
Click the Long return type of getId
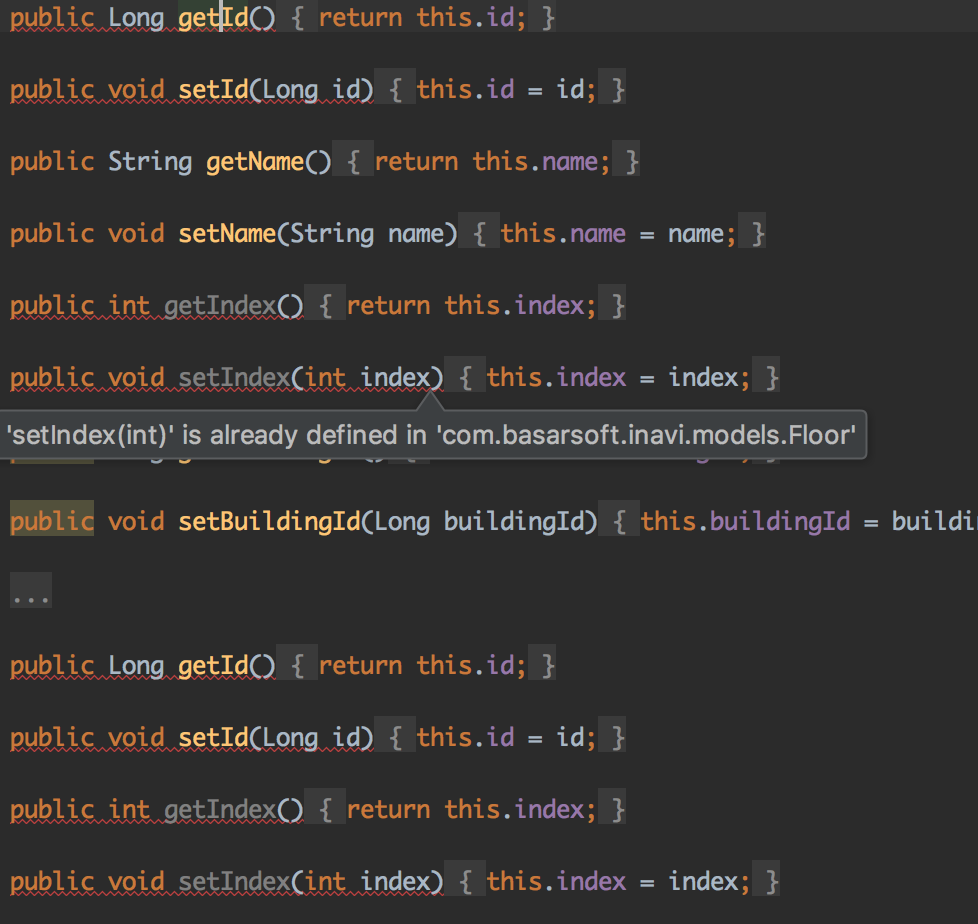click(x=138, y=17)
